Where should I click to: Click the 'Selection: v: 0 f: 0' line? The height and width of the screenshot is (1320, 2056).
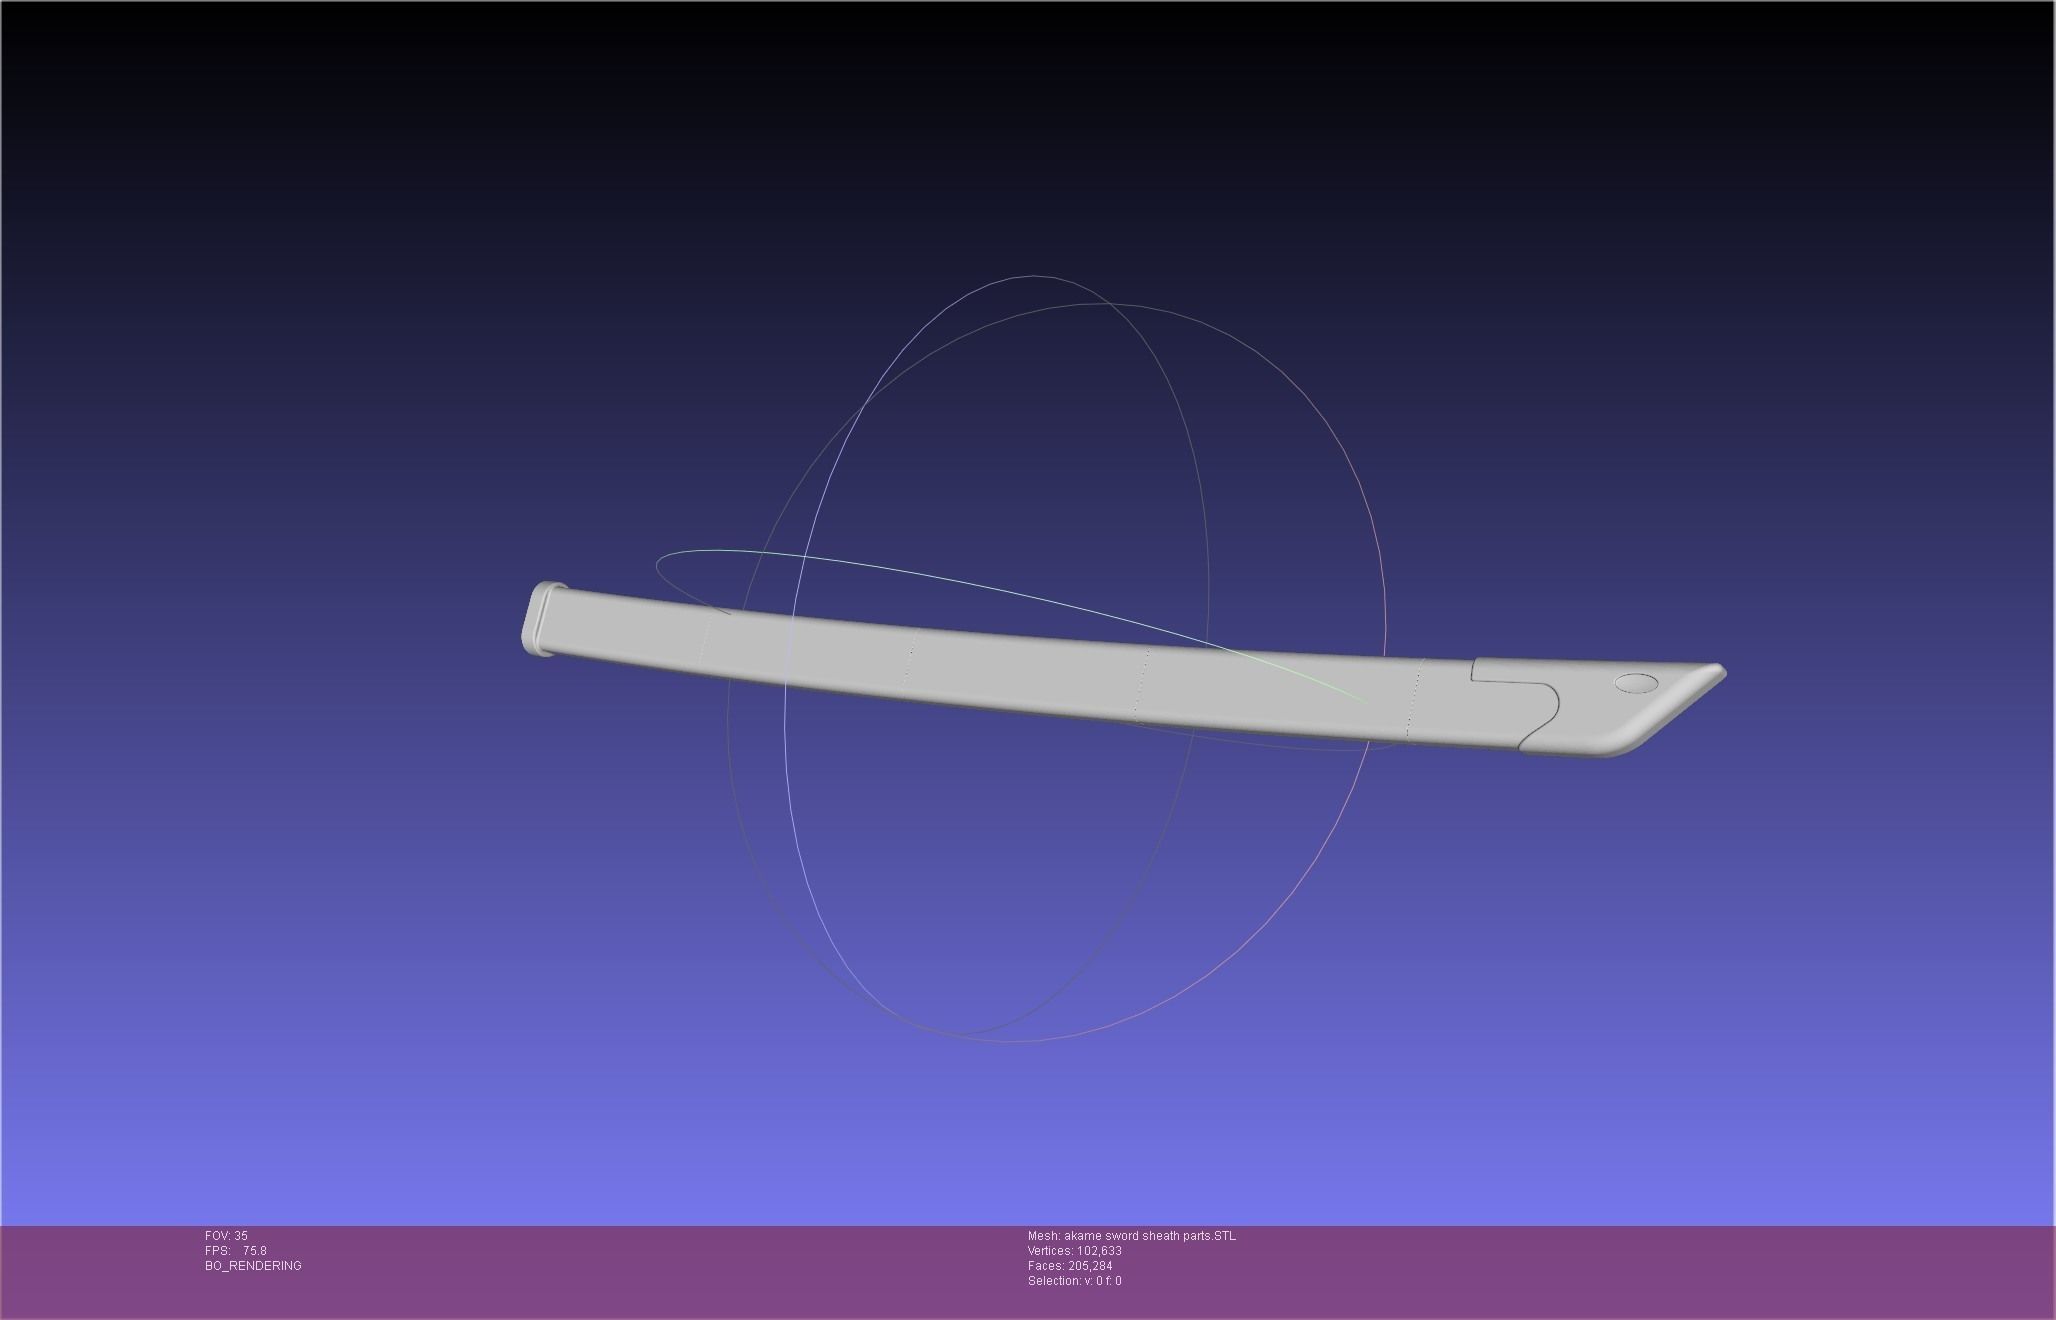1074,1281
